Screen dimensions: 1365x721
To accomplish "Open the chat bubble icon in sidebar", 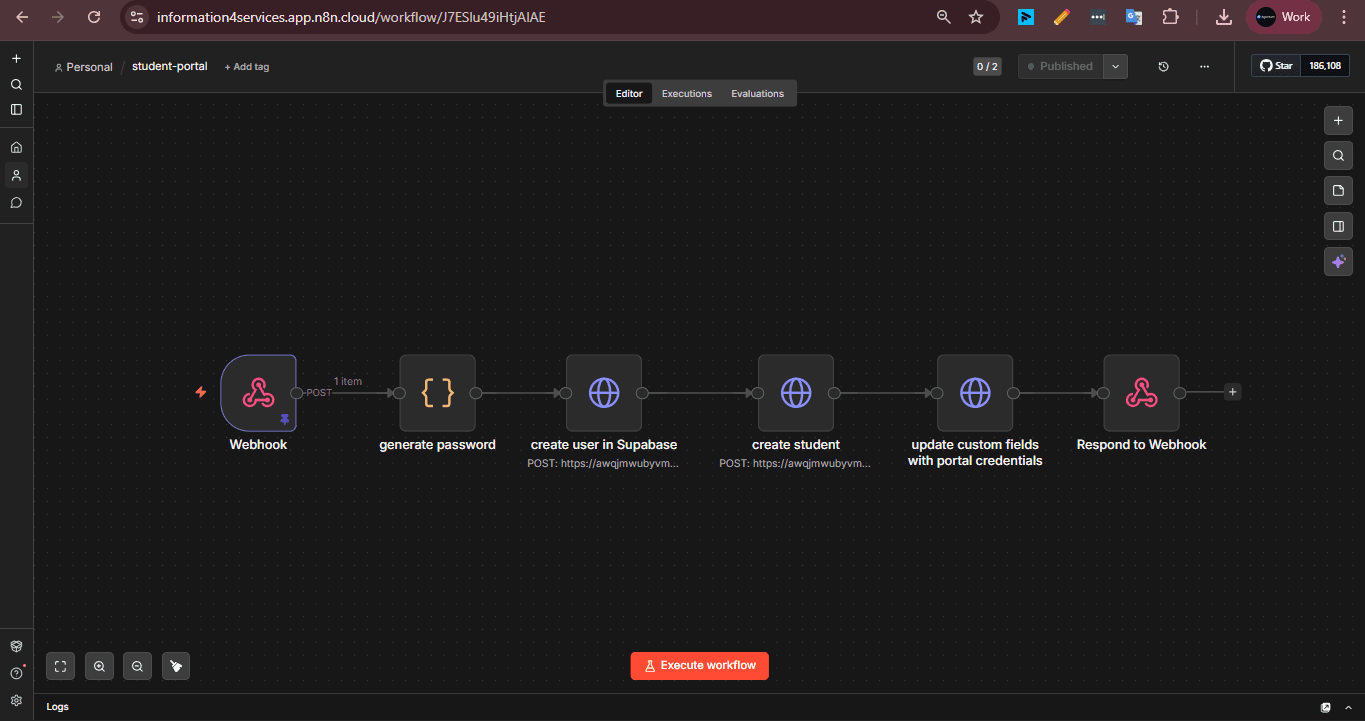I will tap(16, 202).
